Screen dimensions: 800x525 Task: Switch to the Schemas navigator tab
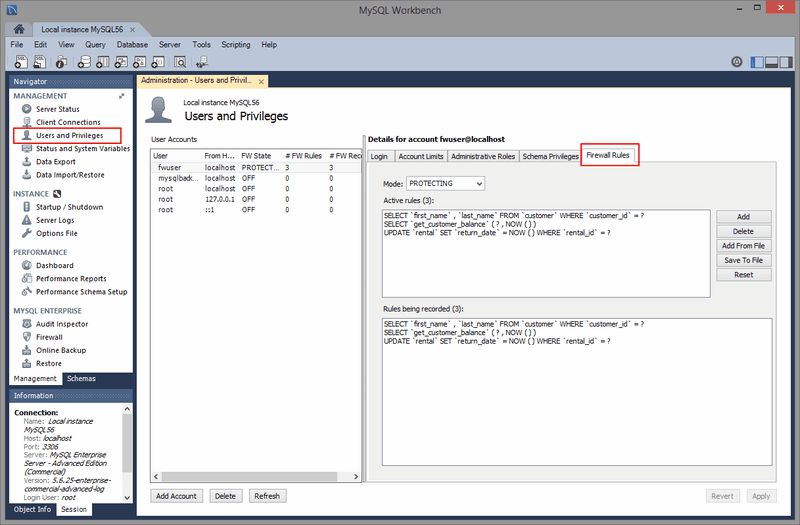click(x=82, y=379)
